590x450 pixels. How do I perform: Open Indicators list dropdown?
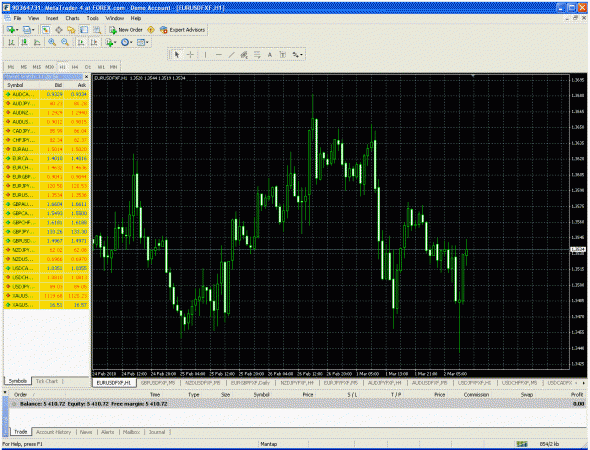[x=111, y=43]
